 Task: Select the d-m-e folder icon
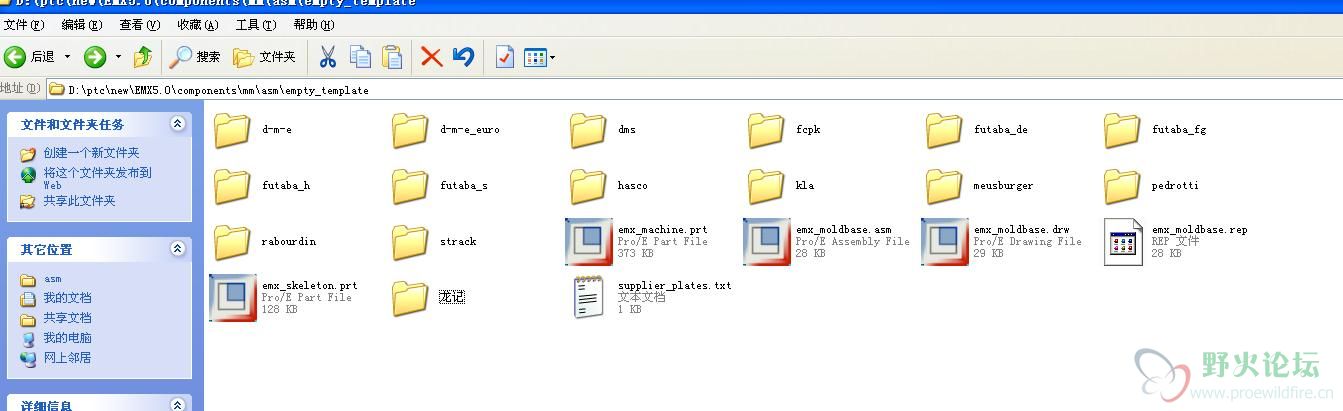point(232,130)
